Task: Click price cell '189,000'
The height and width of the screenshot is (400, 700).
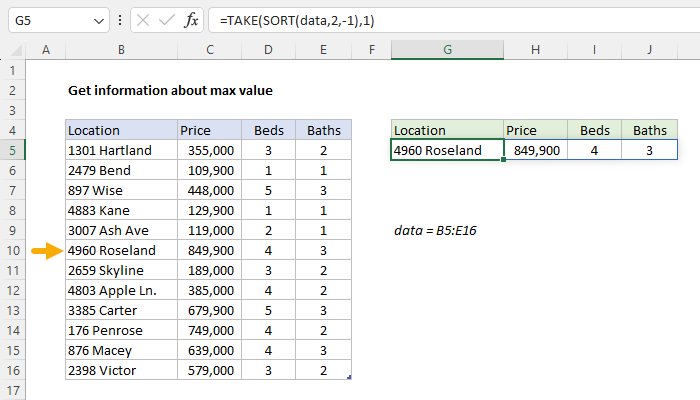Action: 209,270
